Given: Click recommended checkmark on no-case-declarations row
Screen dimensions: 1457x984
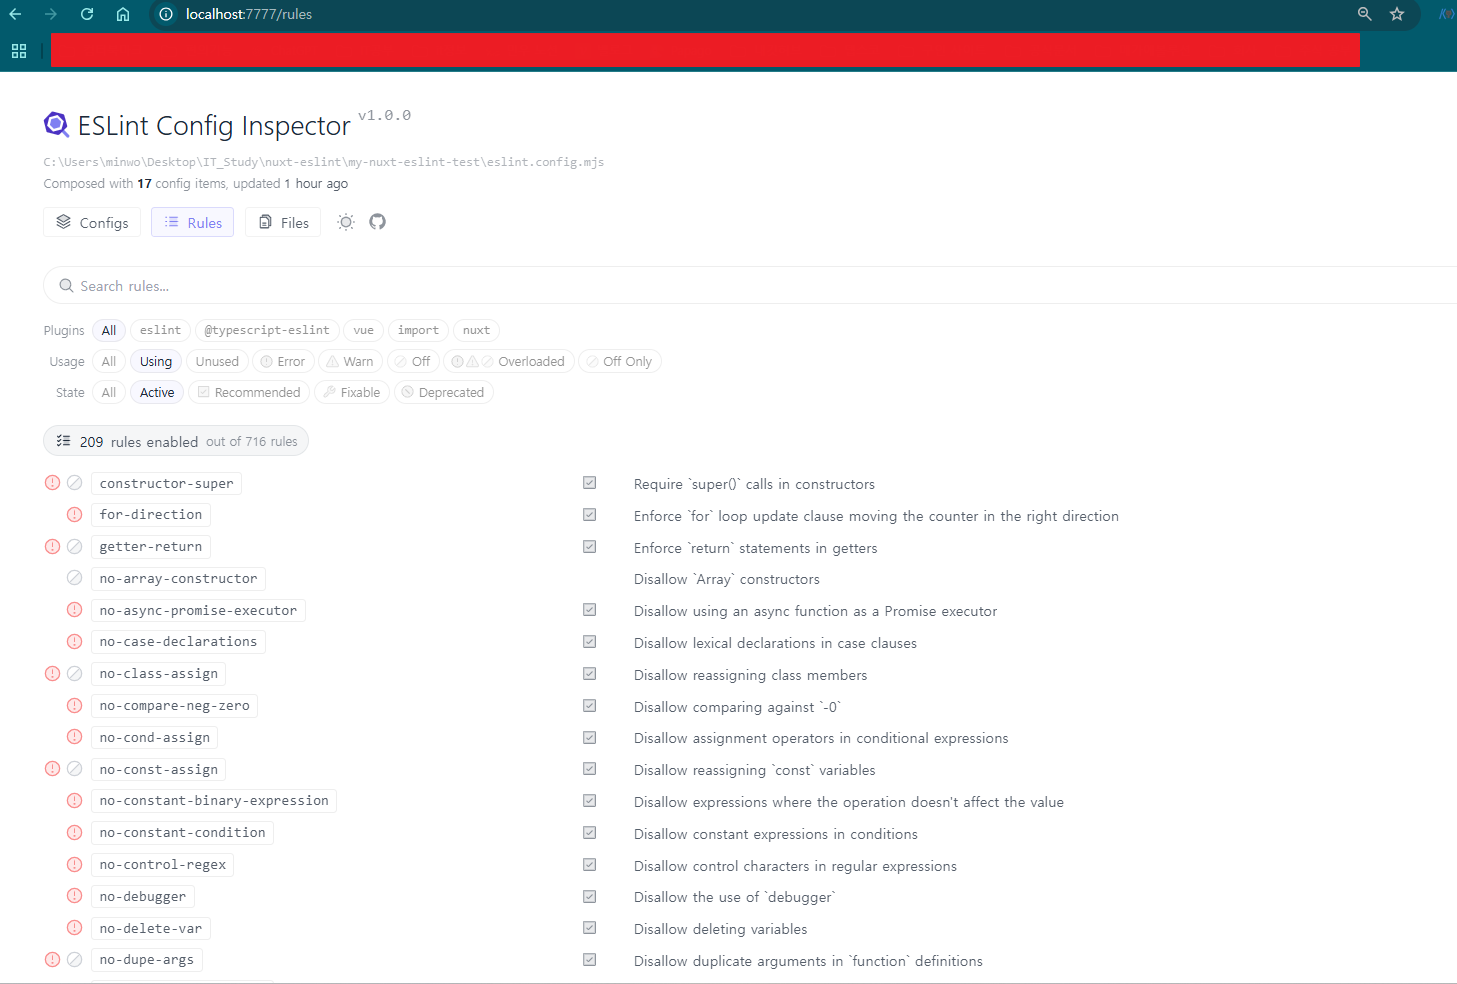Looking at the screenshot, I should [x=590, y=642].
